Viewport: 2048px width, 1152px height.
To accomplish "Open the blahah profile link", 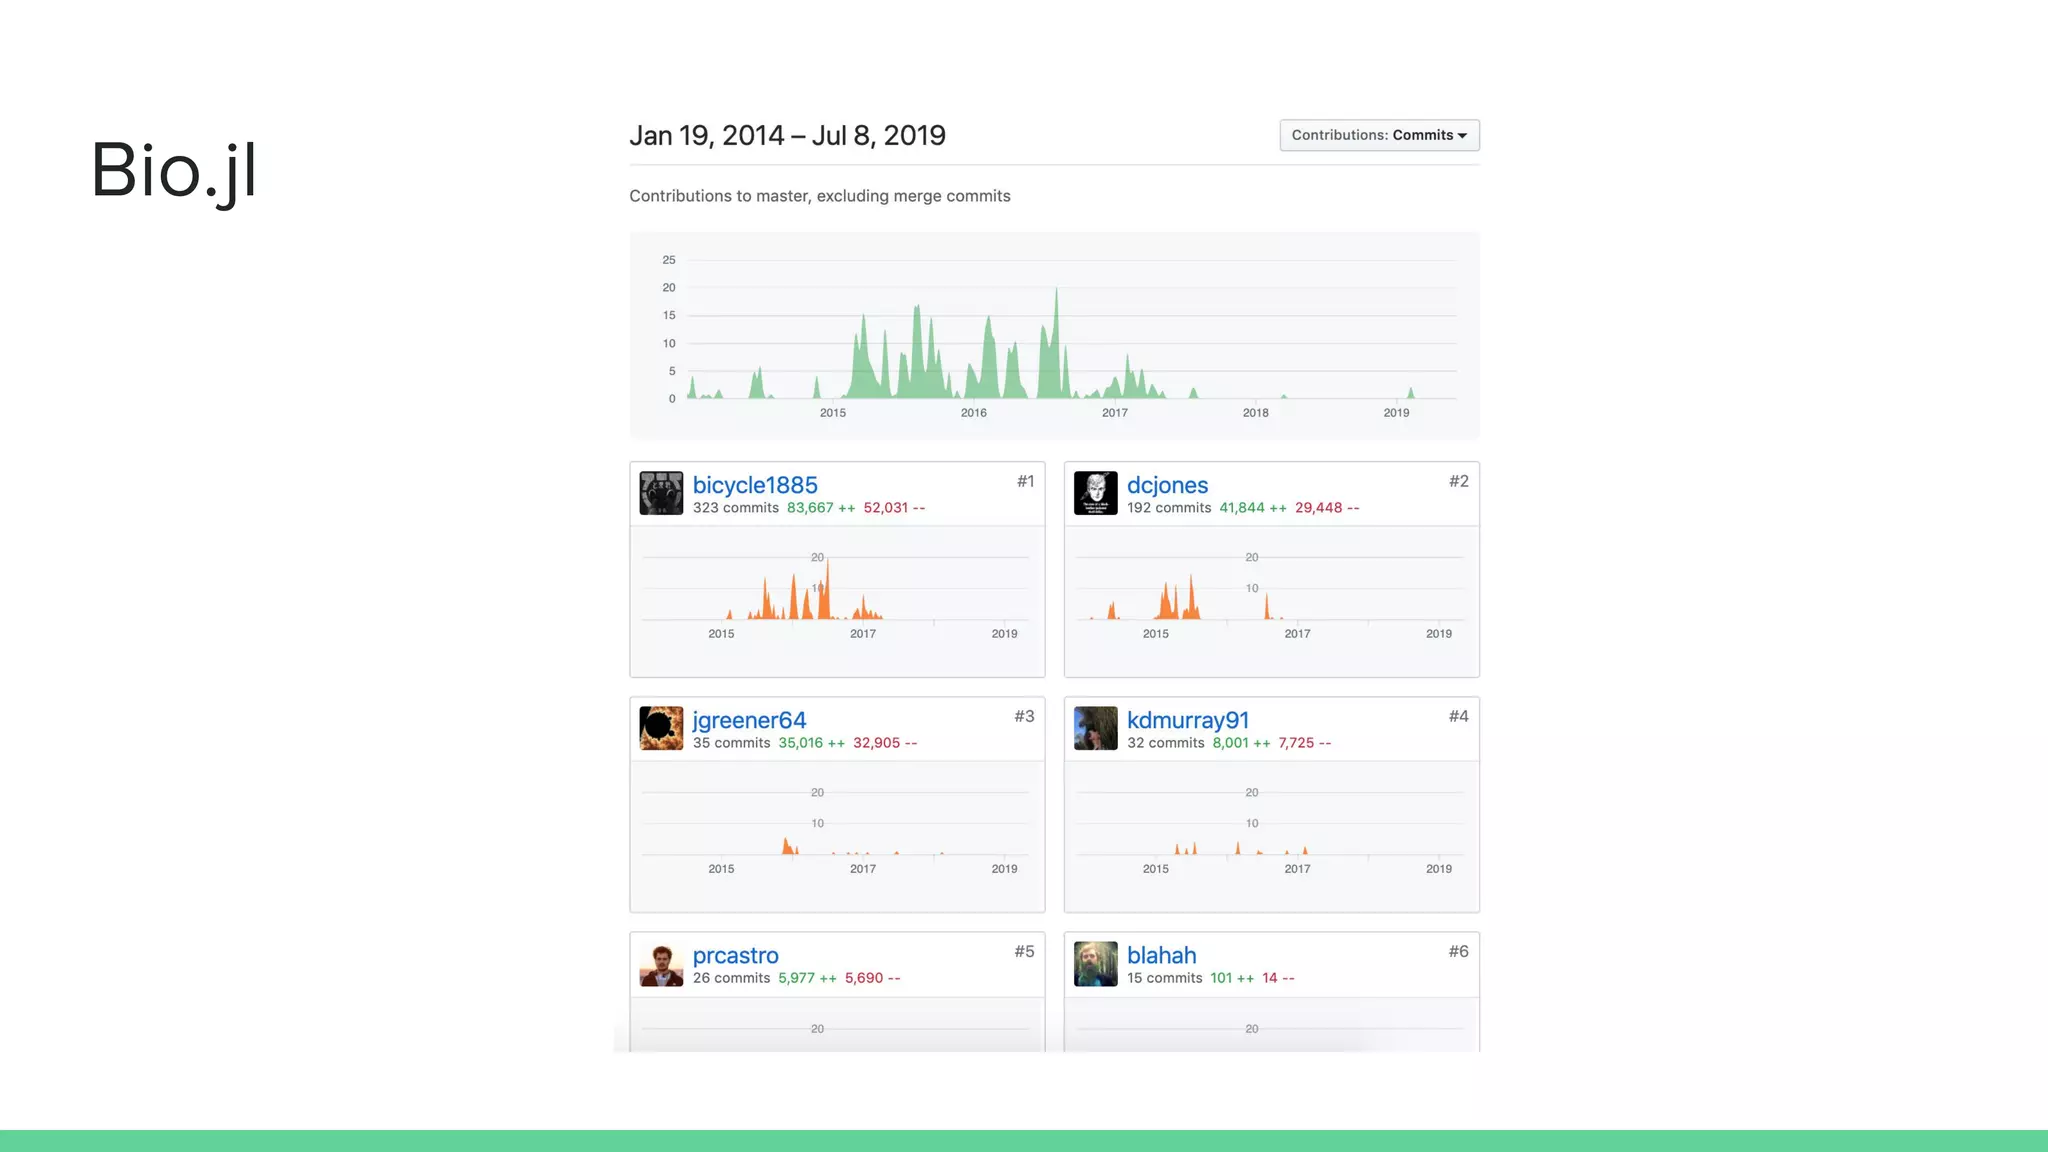I will [x=1161, y=955].
